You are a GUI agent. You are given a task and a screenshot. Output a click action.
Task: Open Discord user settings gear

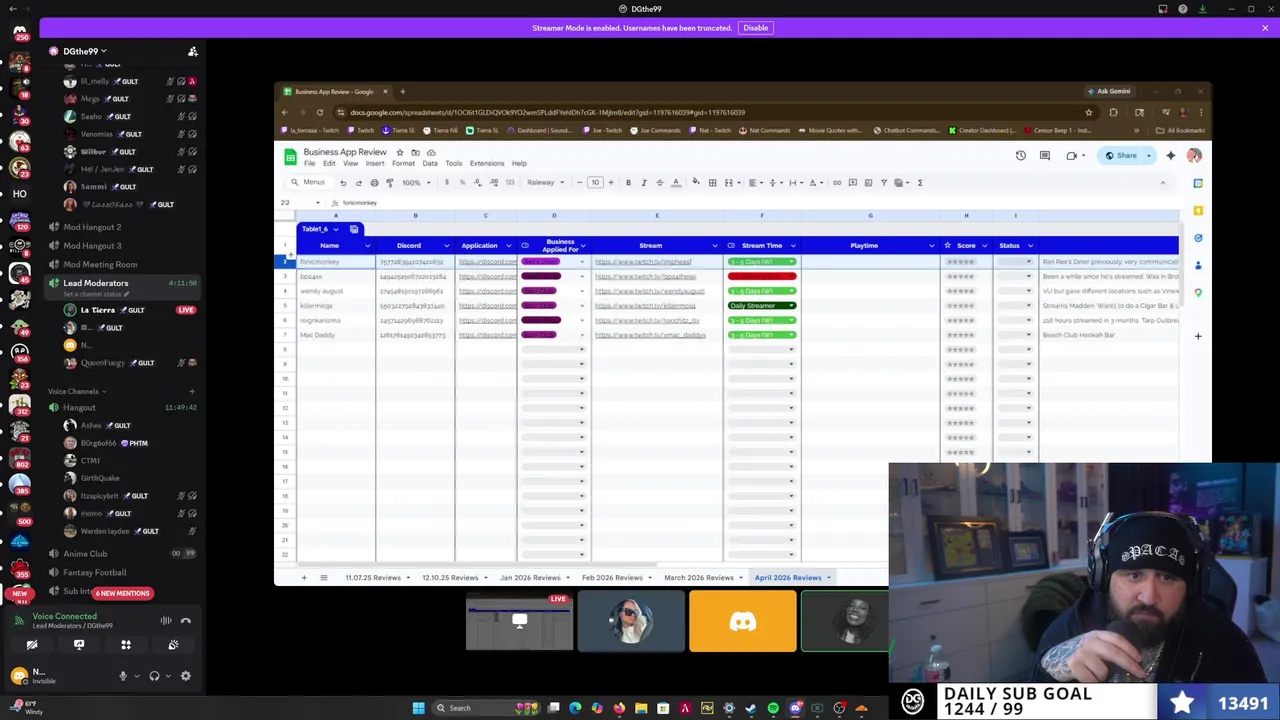[x=185, y=677]
